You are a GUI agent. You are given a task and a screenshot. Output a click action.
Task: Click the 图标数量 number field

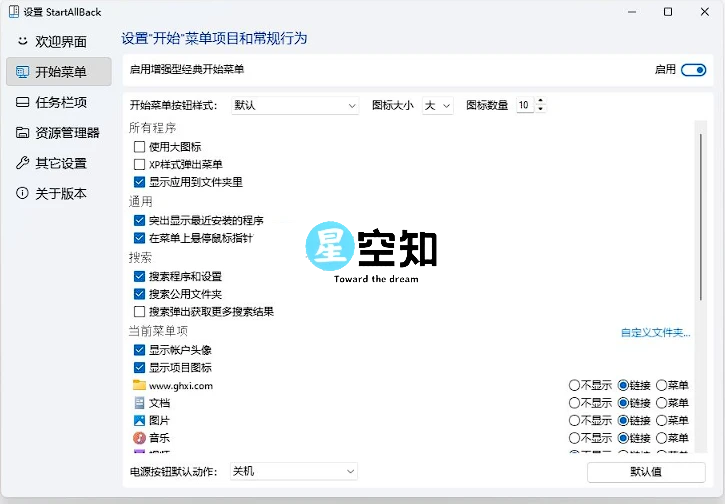525,105
